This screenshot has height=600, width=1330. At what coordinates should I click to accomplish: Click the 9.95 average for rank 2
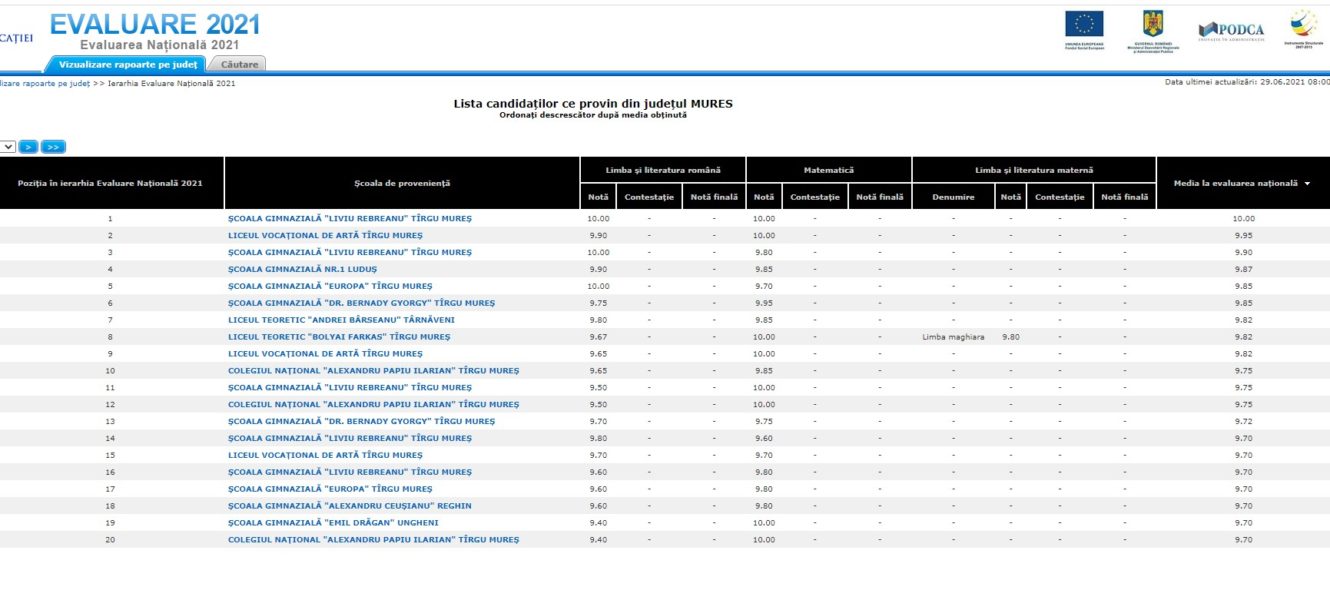coord(1243,235)
